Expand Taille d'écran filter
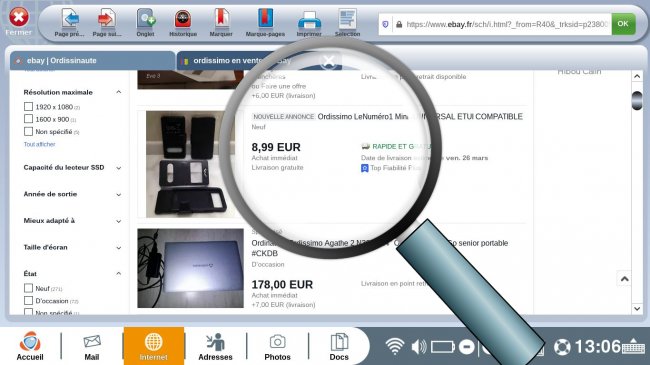The width and height of the screenshot is (650, 365). pos(119,248)
